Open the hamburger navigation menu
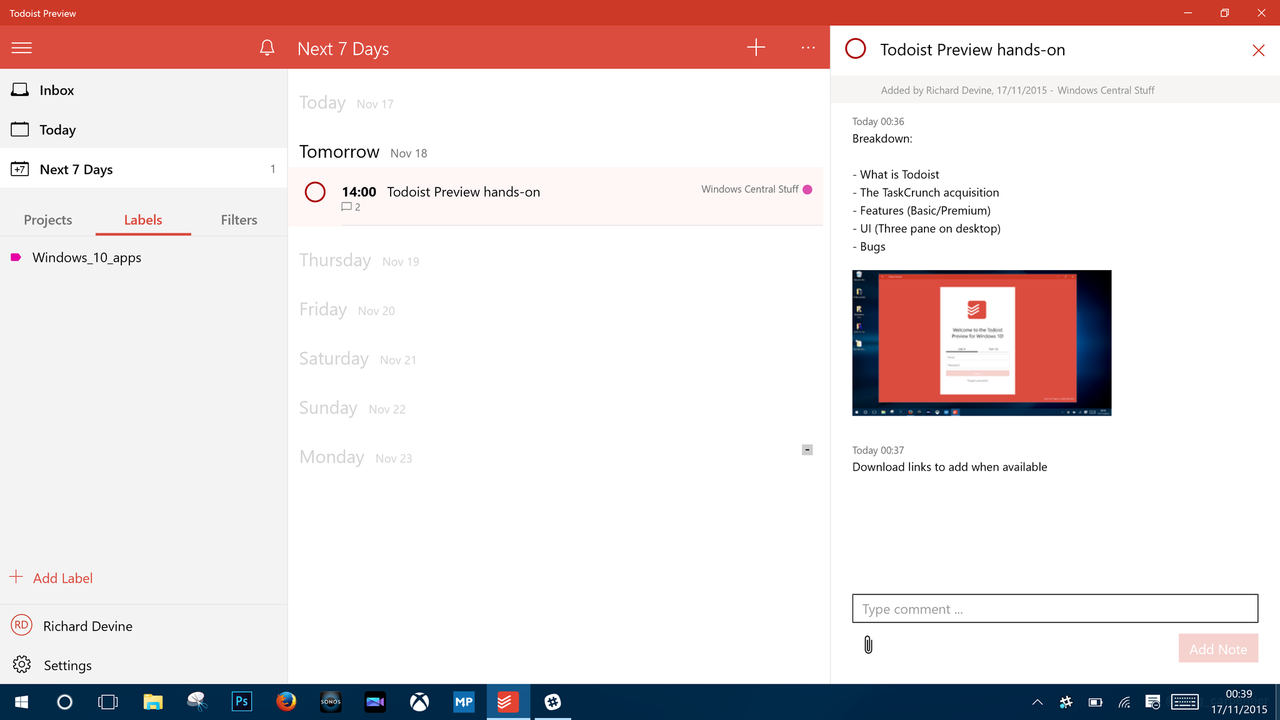This screenshot has height=720, width=1280. coord(21,48)
